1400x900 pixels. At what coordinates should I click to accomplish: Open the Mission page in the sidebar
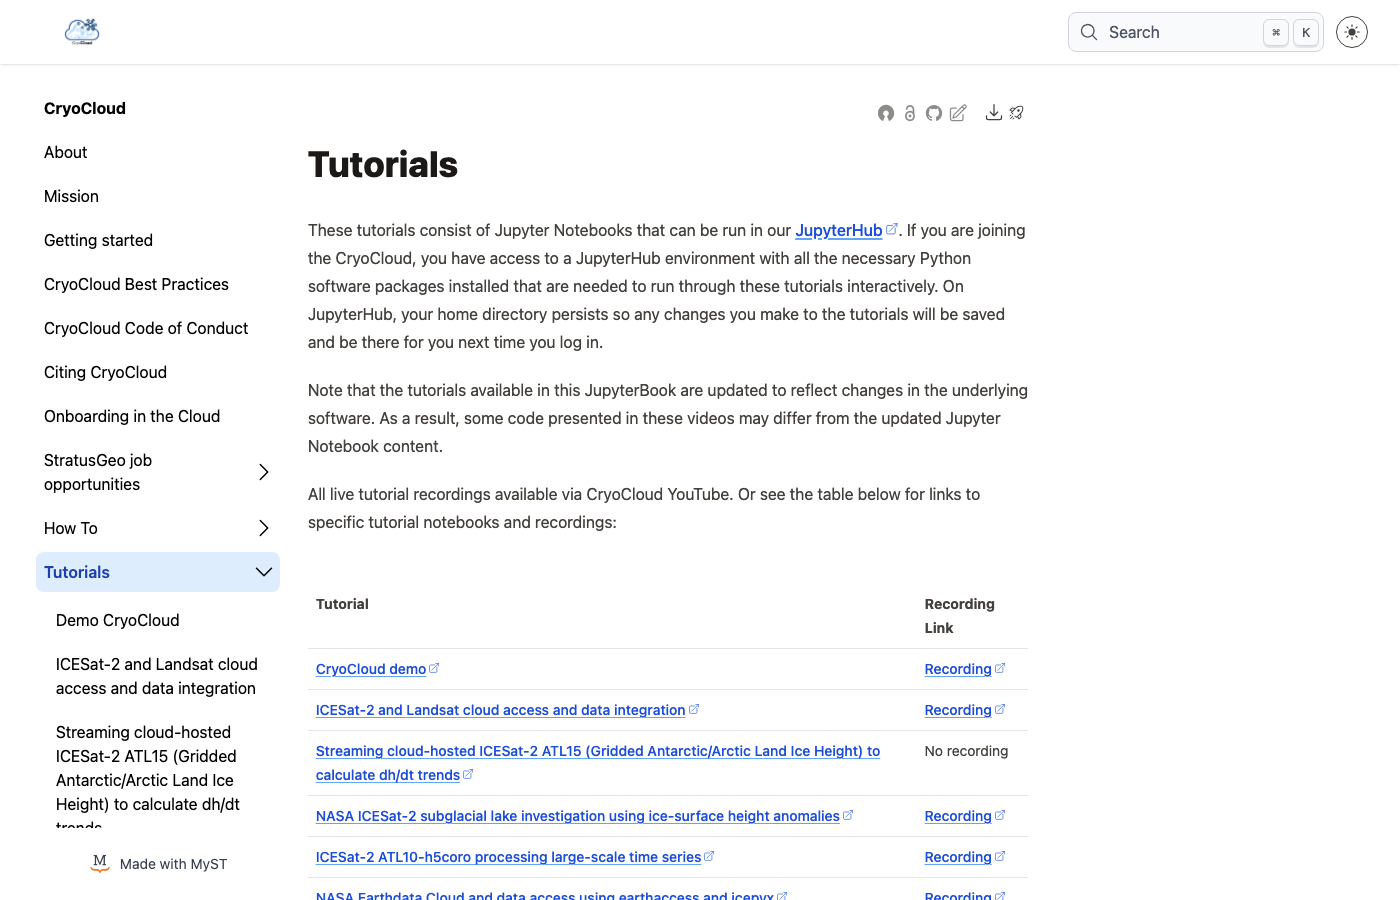pos(71,196)
